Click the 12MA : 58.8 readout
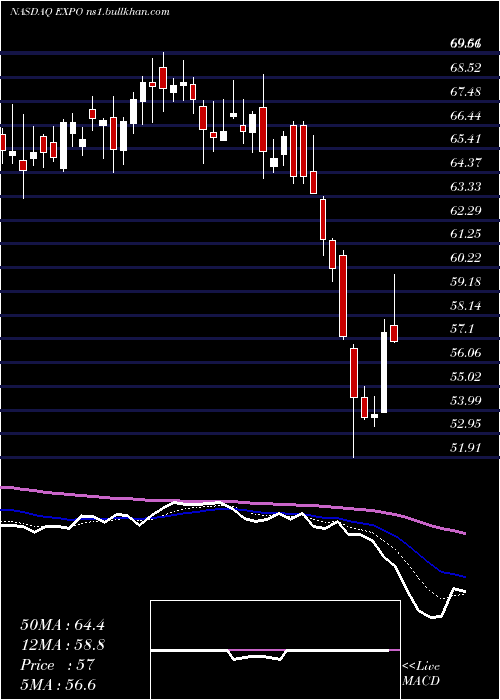 62,645
